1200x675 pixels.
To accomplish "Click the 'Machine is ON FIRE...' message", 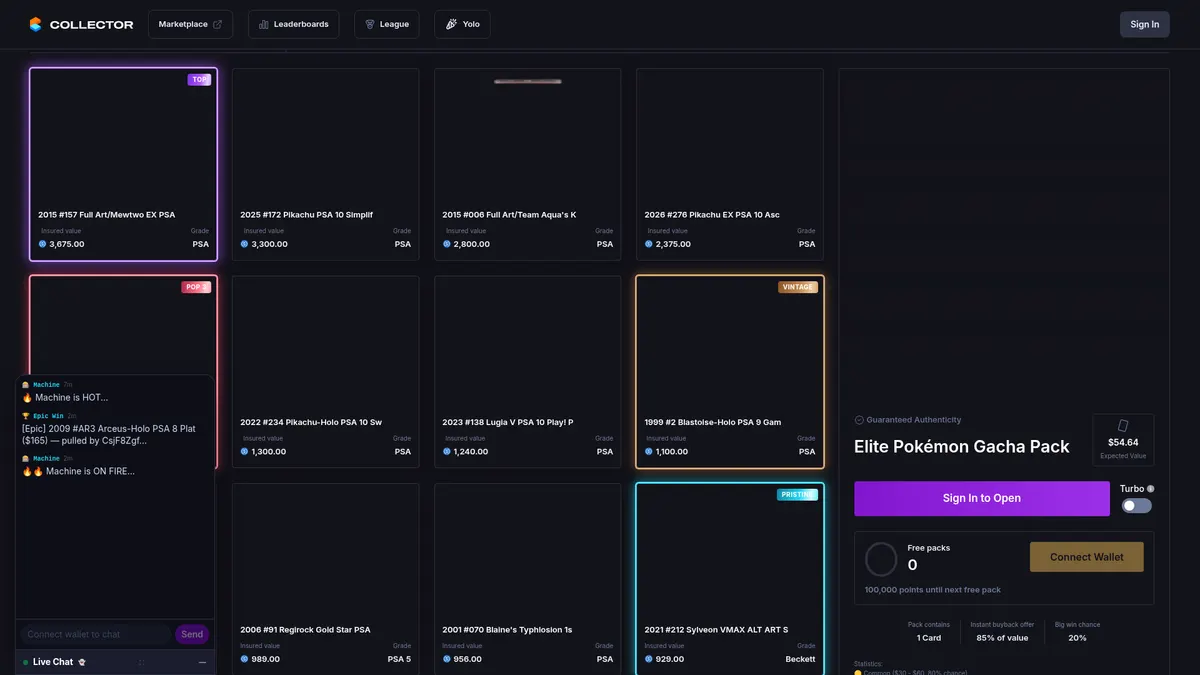I will coord(78,471).
